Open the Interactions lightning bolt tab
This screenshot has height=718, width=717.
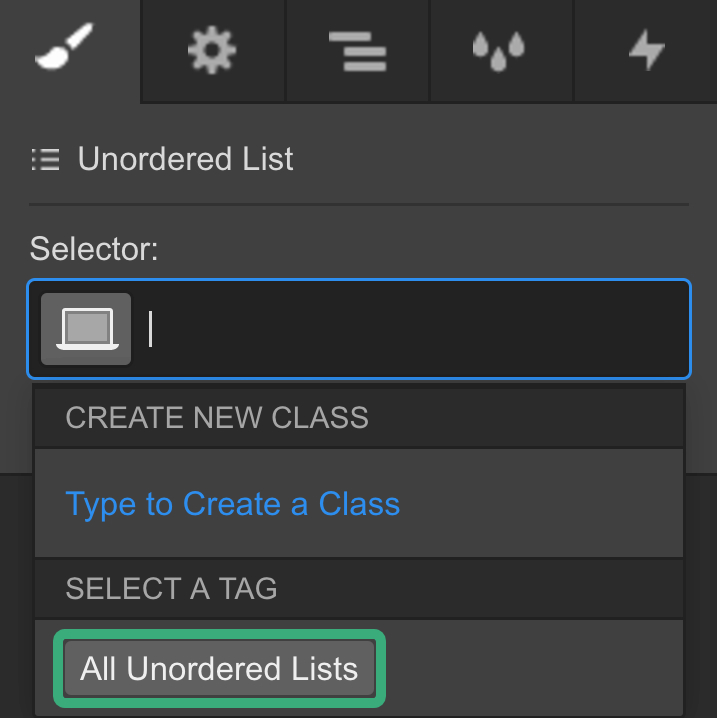point(645,50)
